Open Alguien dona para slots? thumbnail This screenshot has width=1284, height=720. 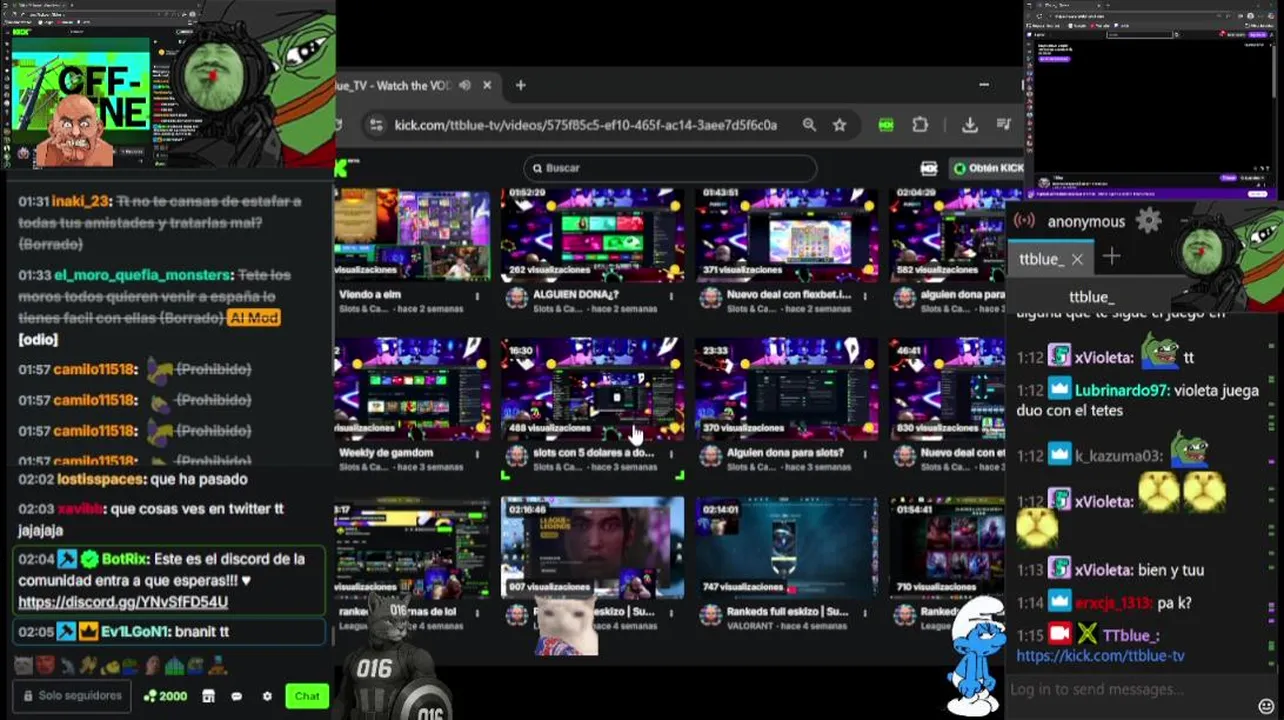pyautogui.click(x=787, y=390)
